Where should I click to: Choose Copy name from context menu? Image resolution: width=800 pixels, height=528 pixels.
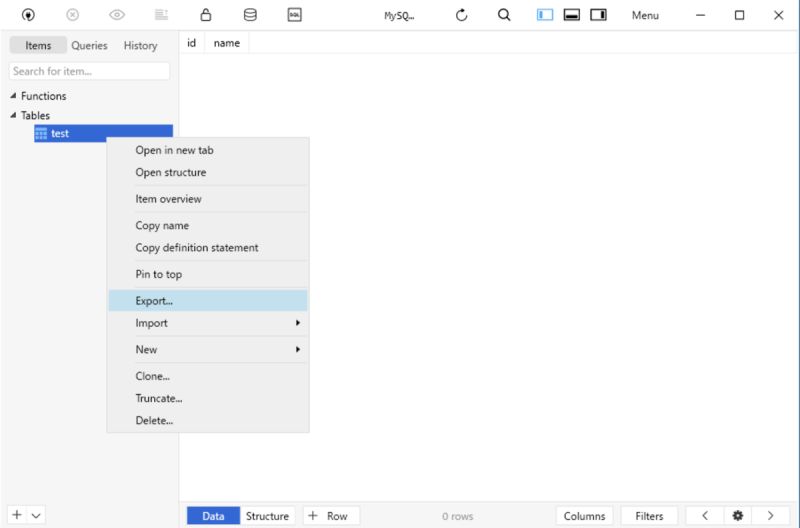click(x=208, y=225)
